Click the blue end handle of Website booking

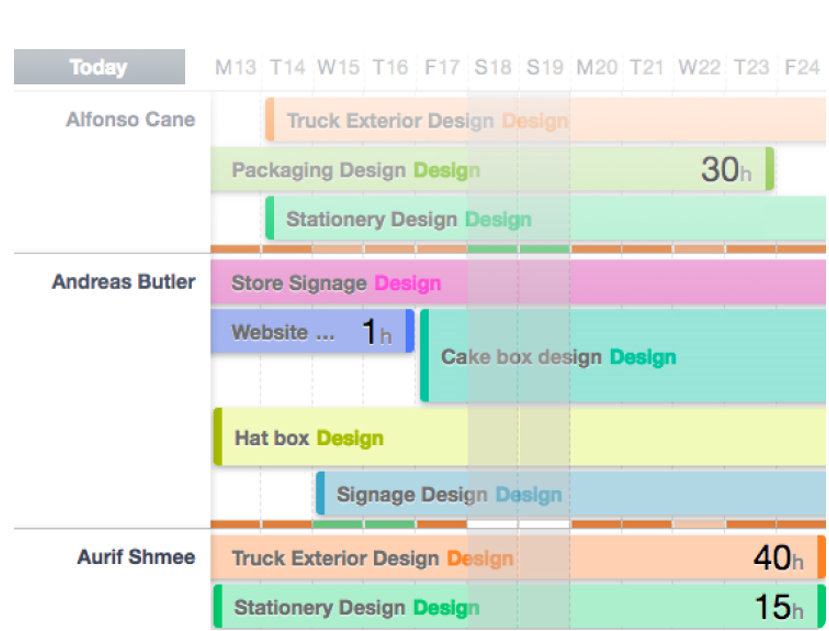click(x=410, y=332)
